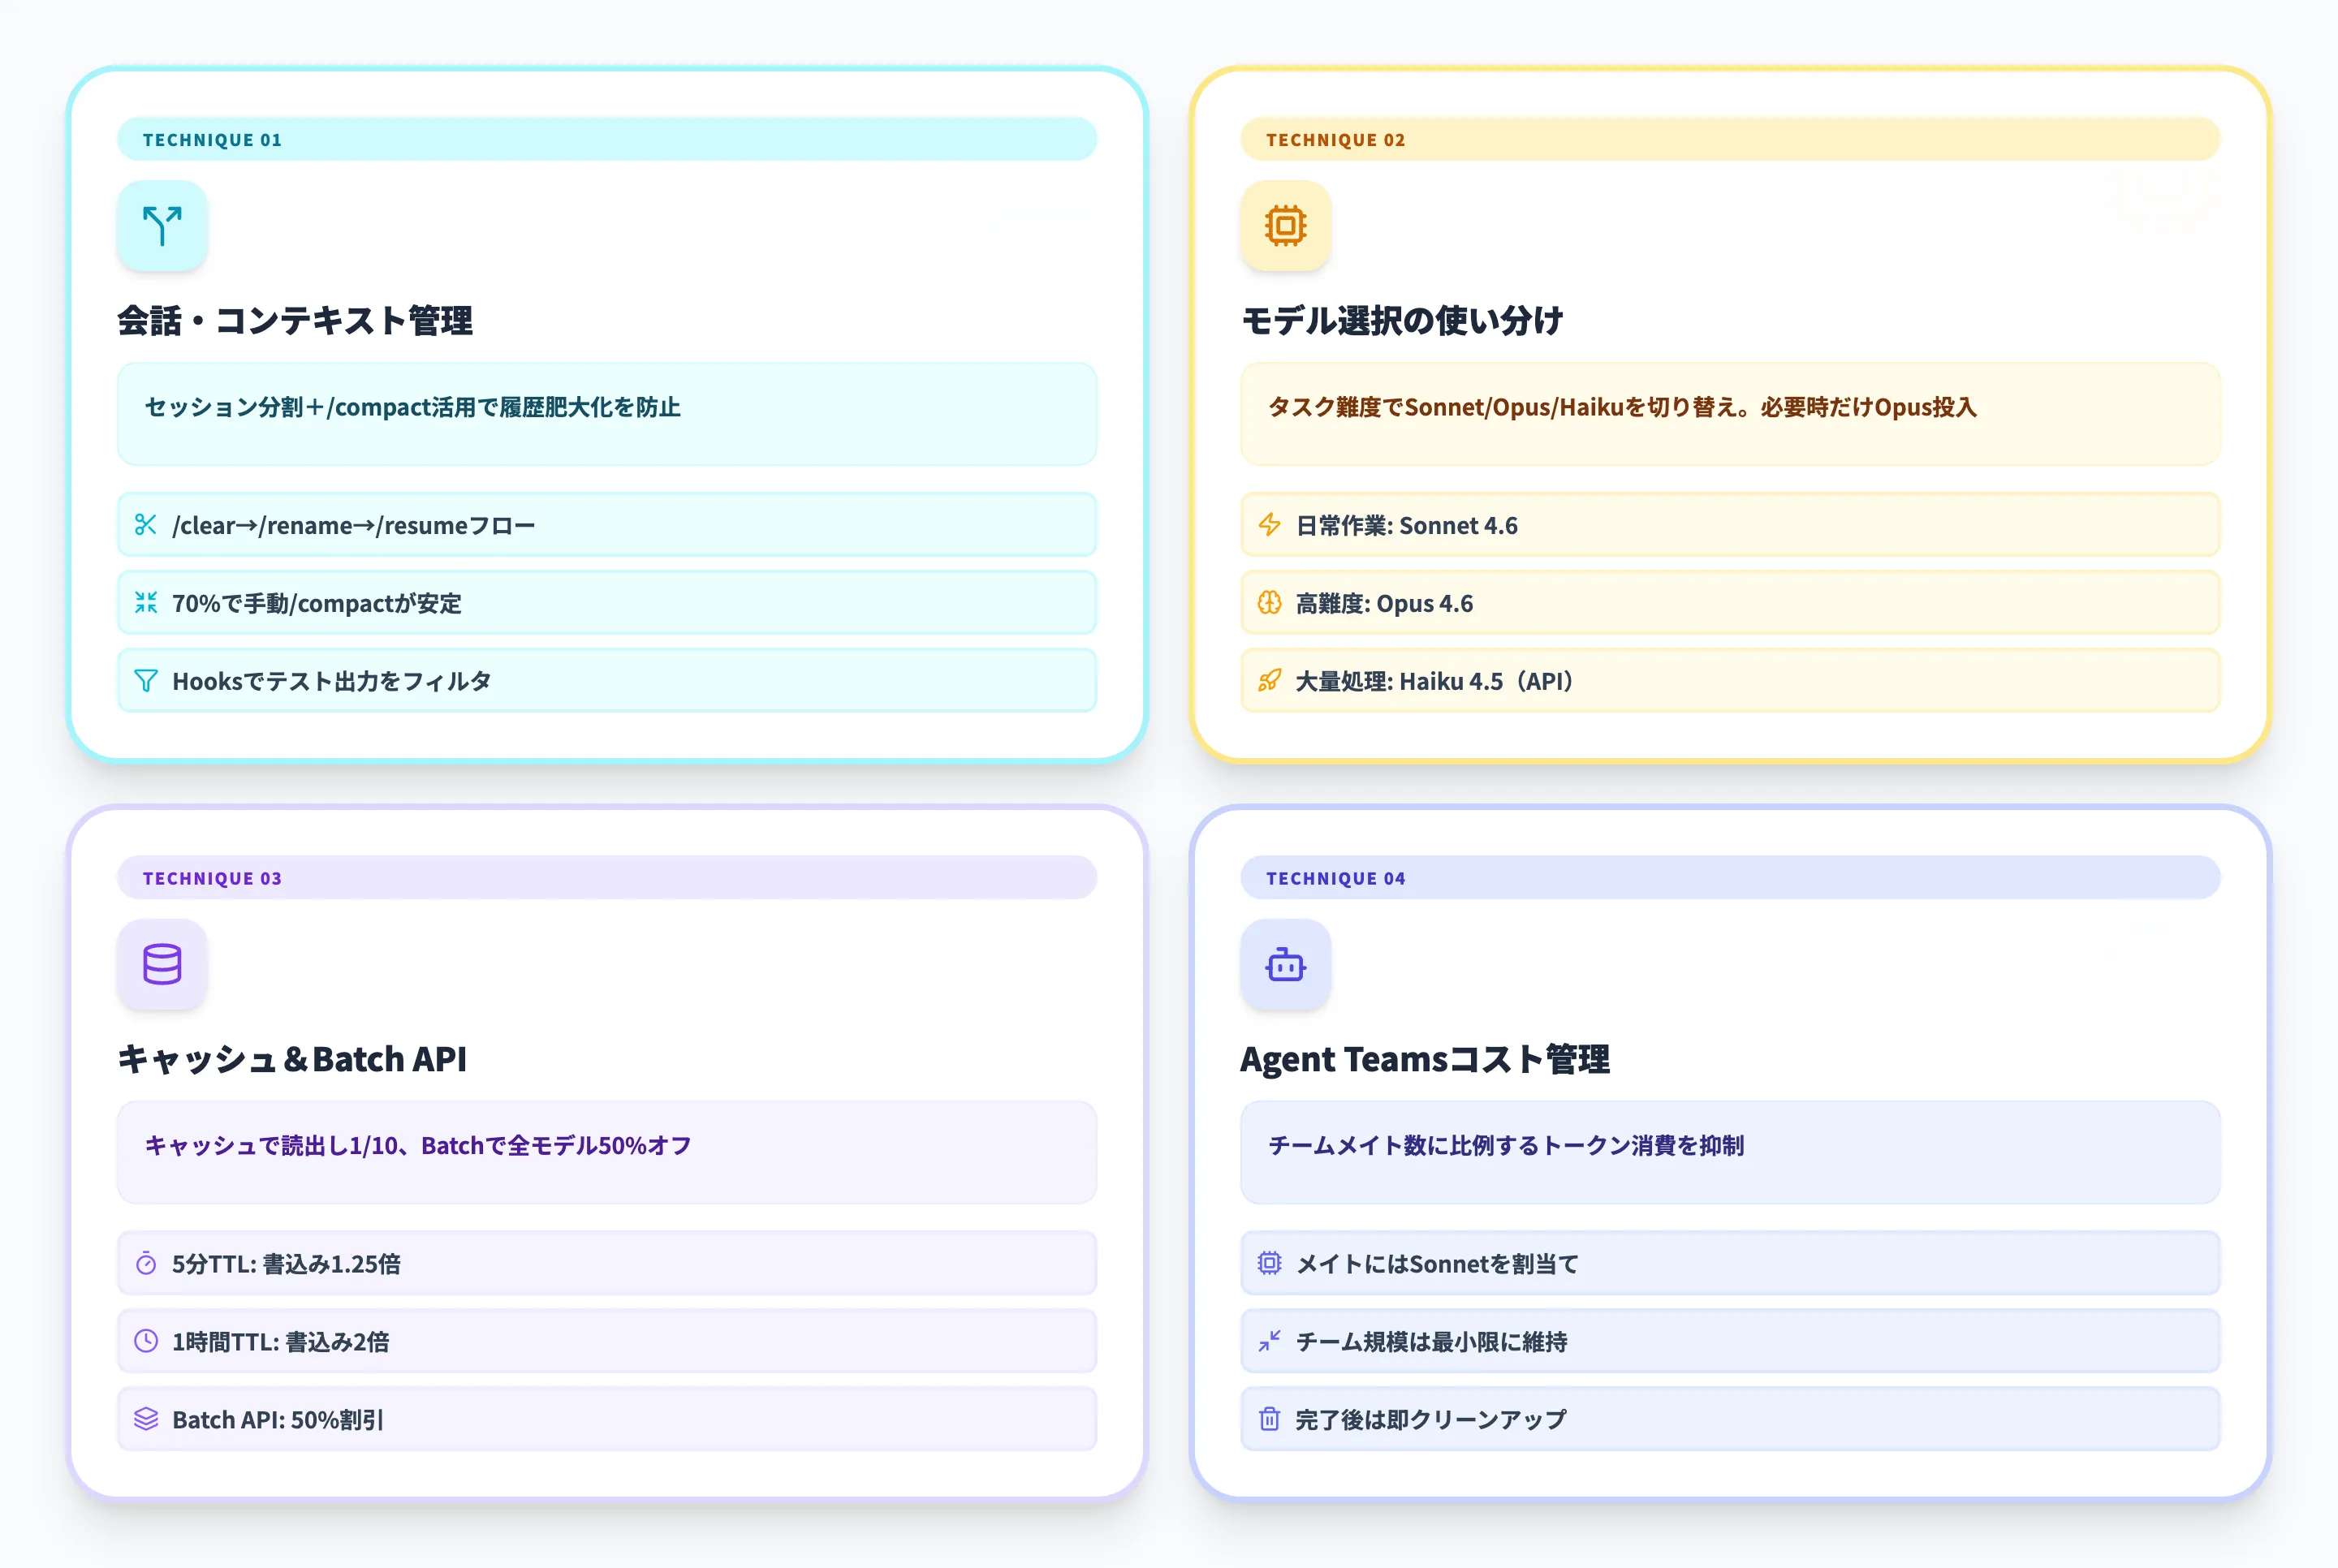Toggle the メイトにはSonnetを割当て row
This screenshot has width=2338, height=1568.
pos(1731,1263)
